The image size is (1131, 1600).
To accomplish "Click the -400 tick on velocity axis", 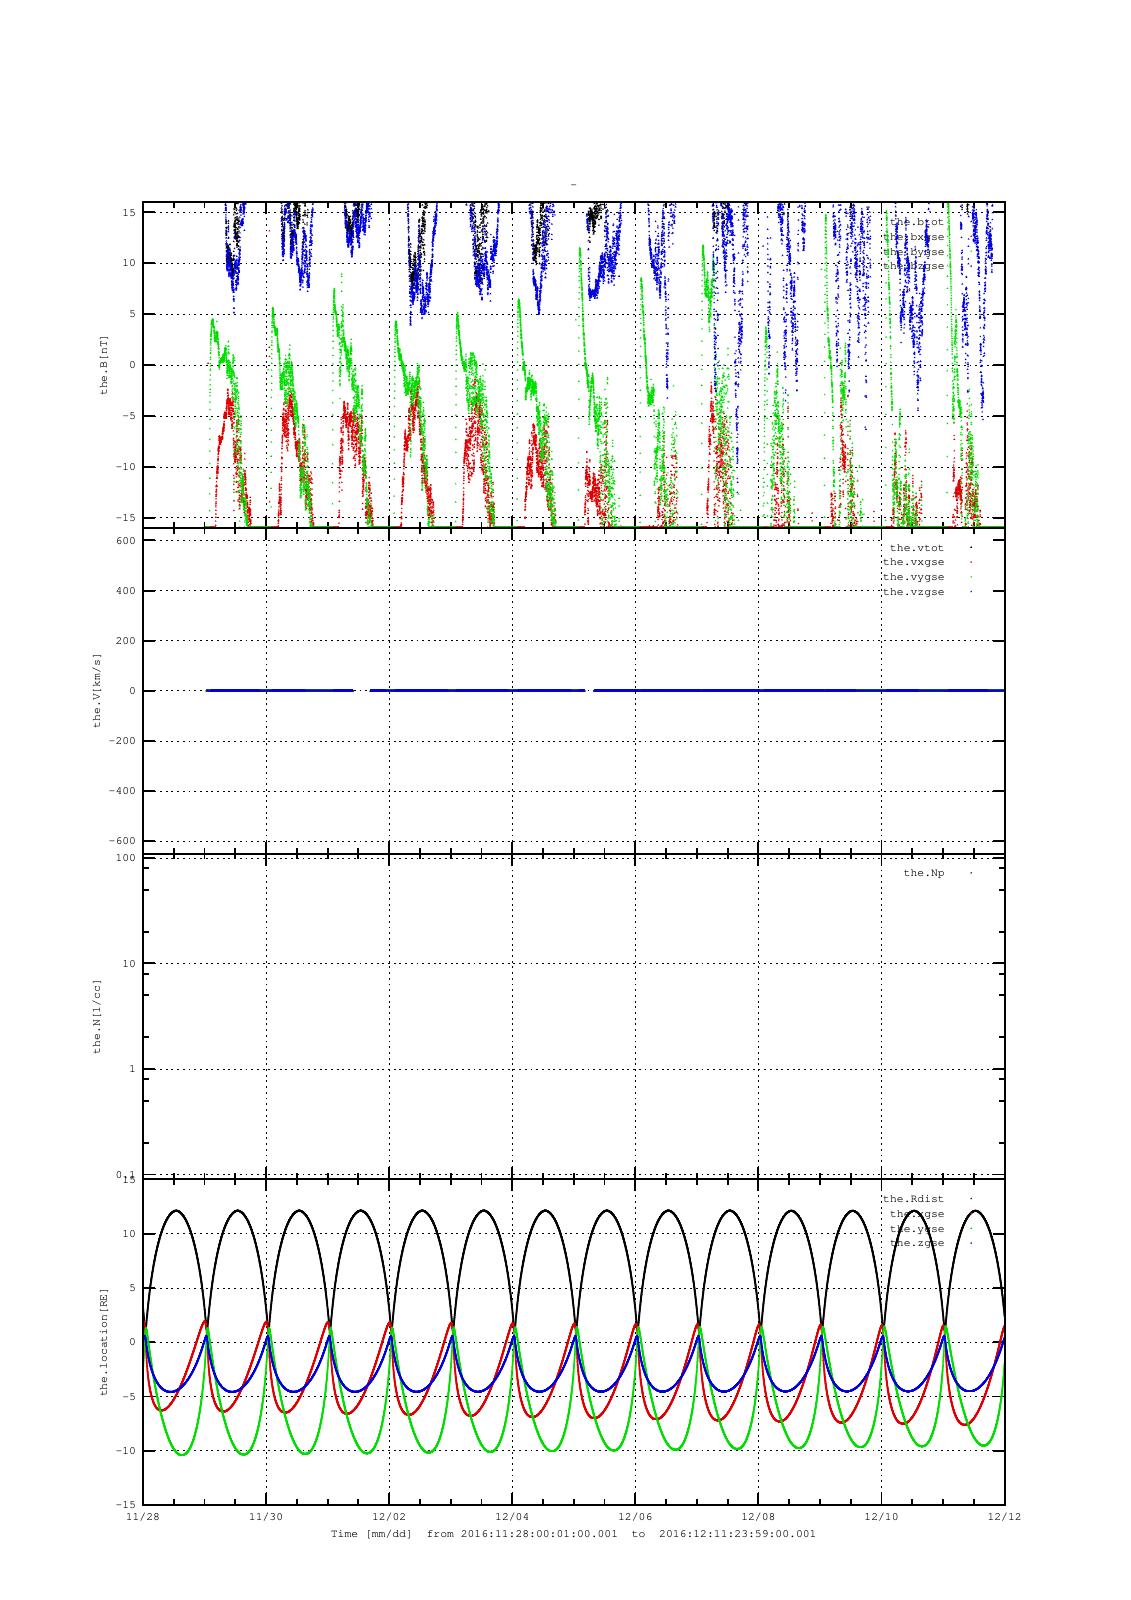I will pyautogui.click(x=123, y=791).
